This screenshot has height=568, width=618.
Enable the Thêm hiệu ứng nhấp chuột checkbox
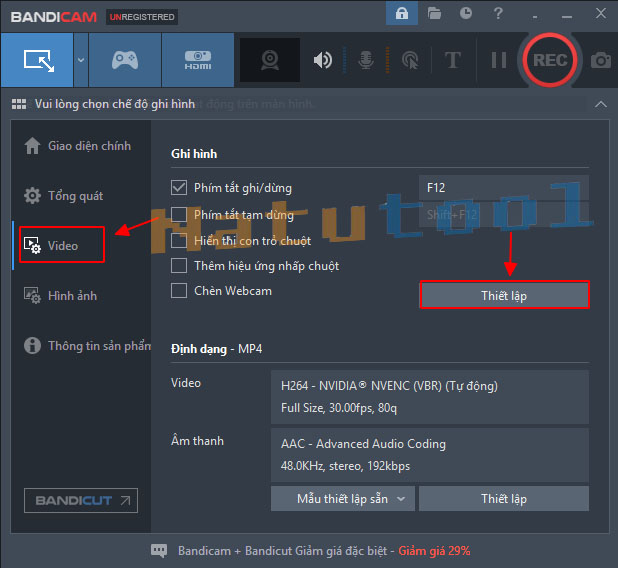pos(179,266)
